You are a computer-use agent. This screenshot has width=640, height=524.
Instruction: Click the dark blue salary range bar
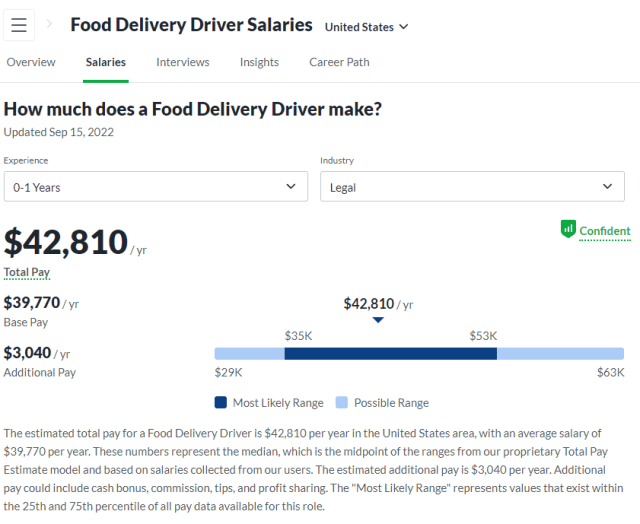click(x=390, y=354)
